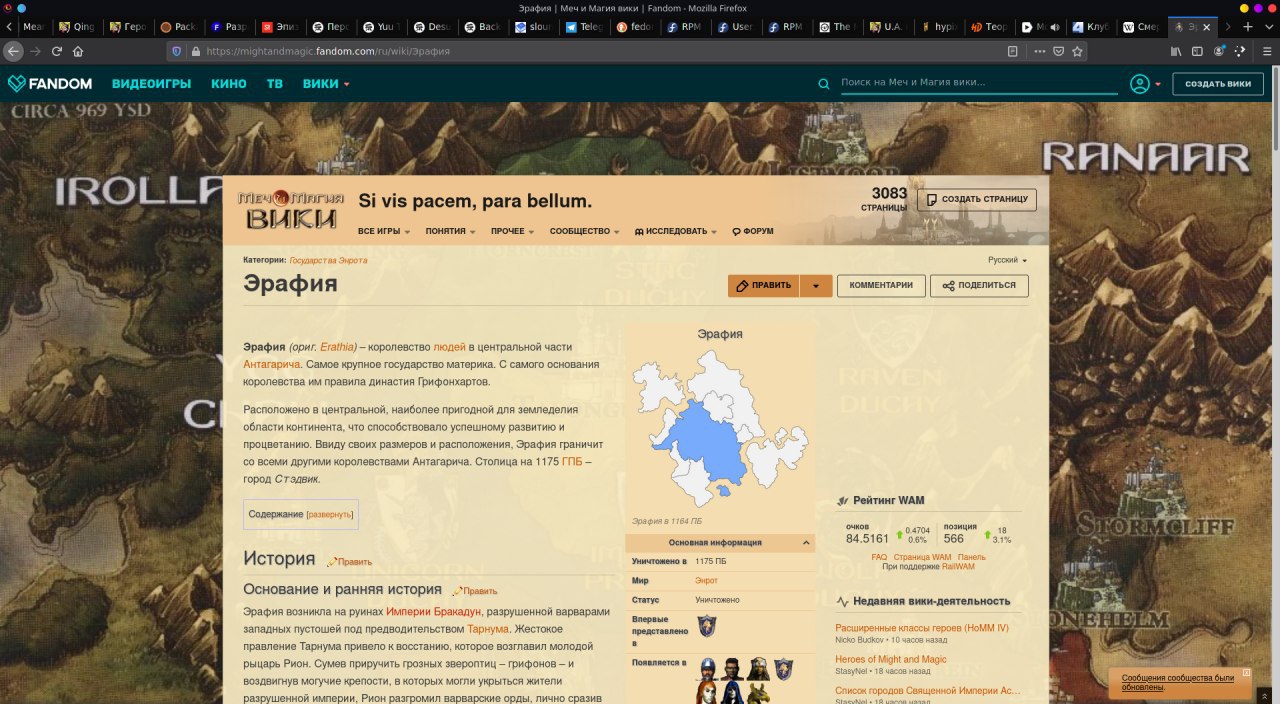
Task: Save page to Pocket icon
Action: click(1060, 50)
